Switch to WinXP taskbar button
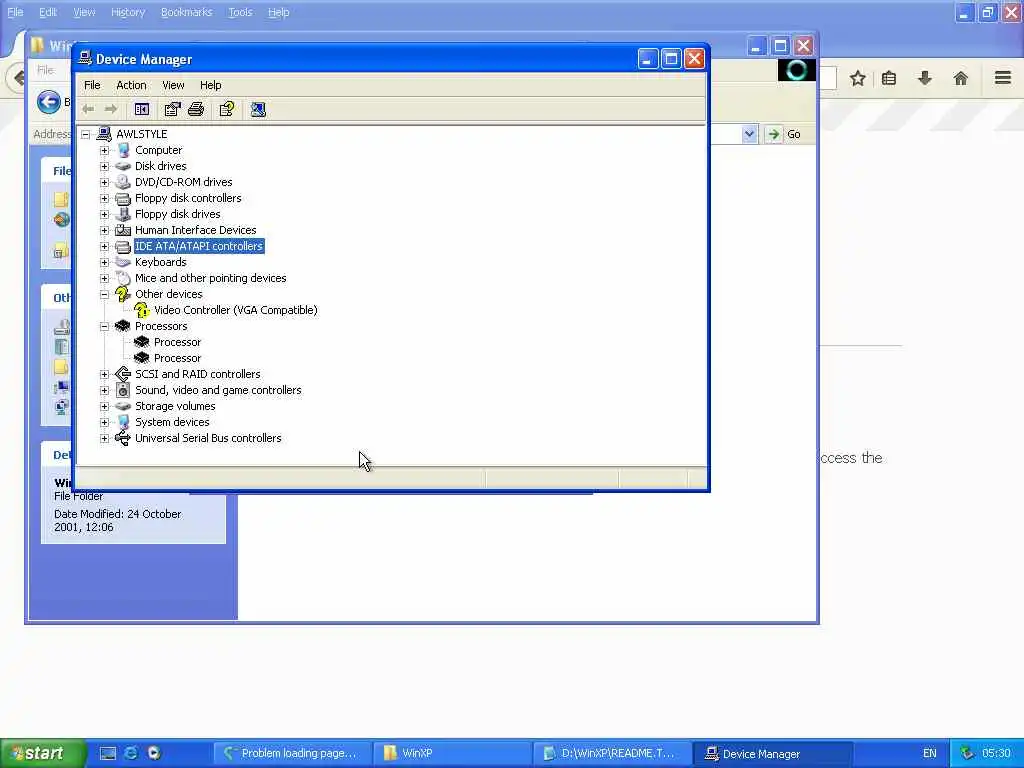Screen dimensions: 1024x768 453,753
